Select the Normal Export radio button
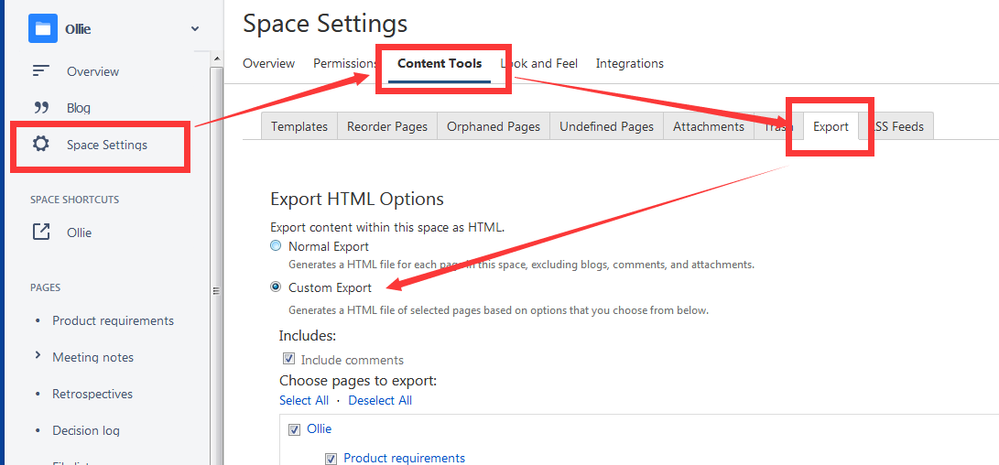 (x=275, y=246)
